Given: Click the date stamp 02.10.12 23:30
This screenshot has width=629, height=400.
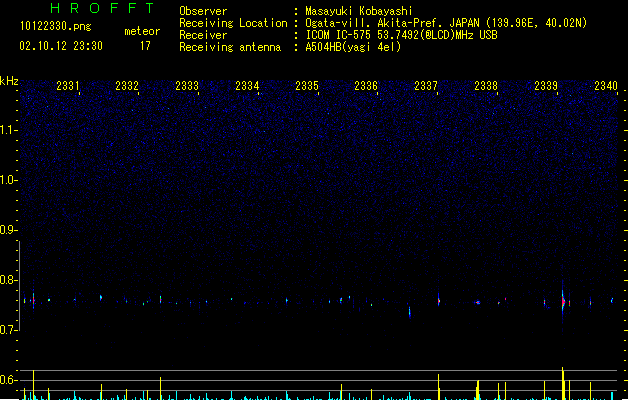Looking at the screenshot, I should coord(61,46).
